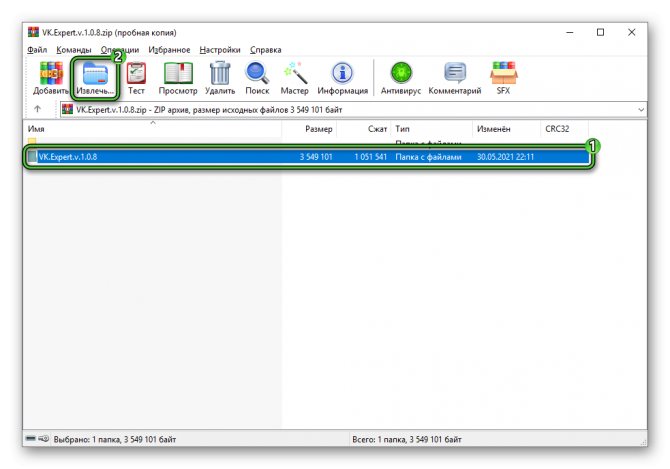Click the archive icon in address bar
Viewport: 670px width, 469px height.
click(x=67, y=109)
